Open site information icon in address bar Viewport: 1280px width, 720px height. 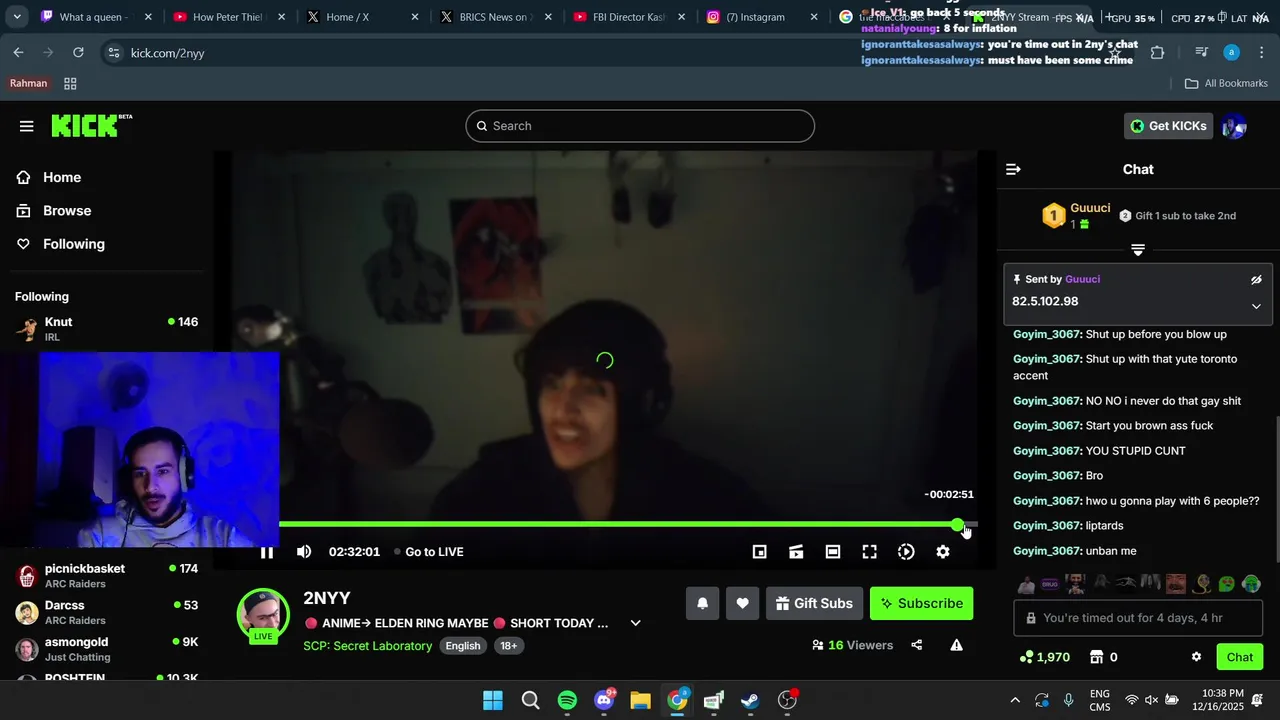(113, 52)
